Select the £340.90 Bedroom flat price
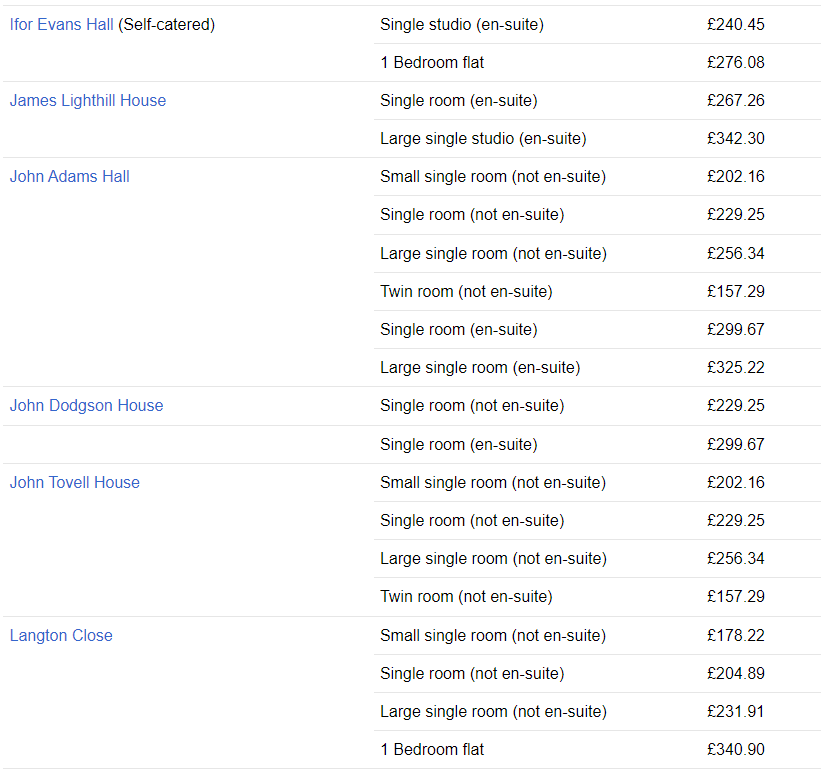 coord(736,749)
